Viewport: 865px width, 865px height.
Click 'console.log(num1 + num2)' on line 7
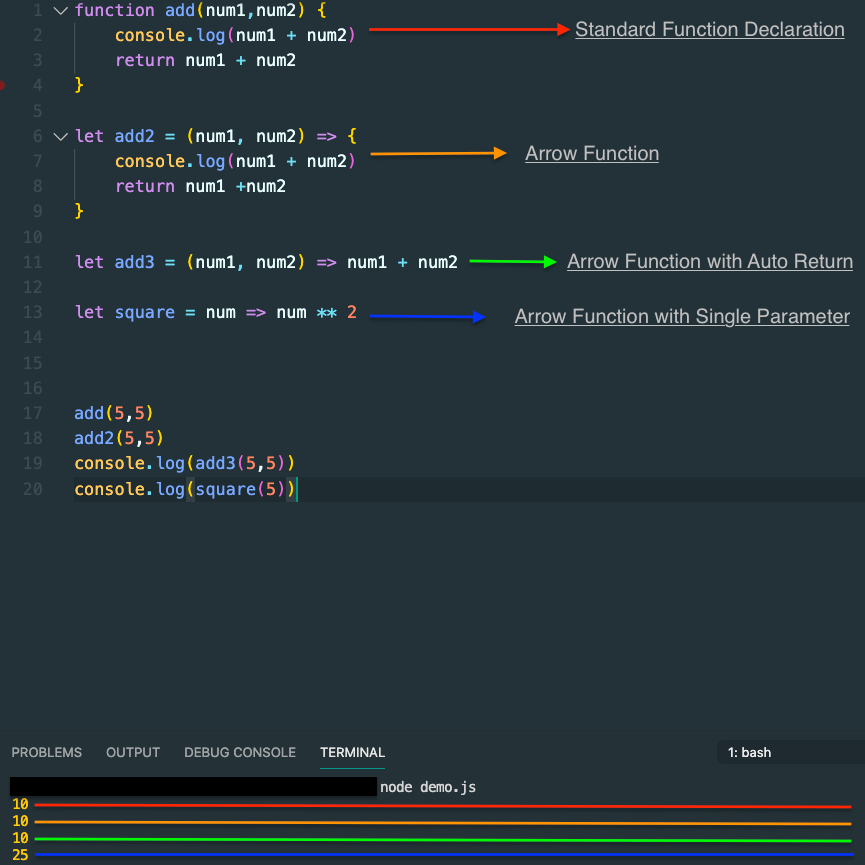tap(235, 162)
